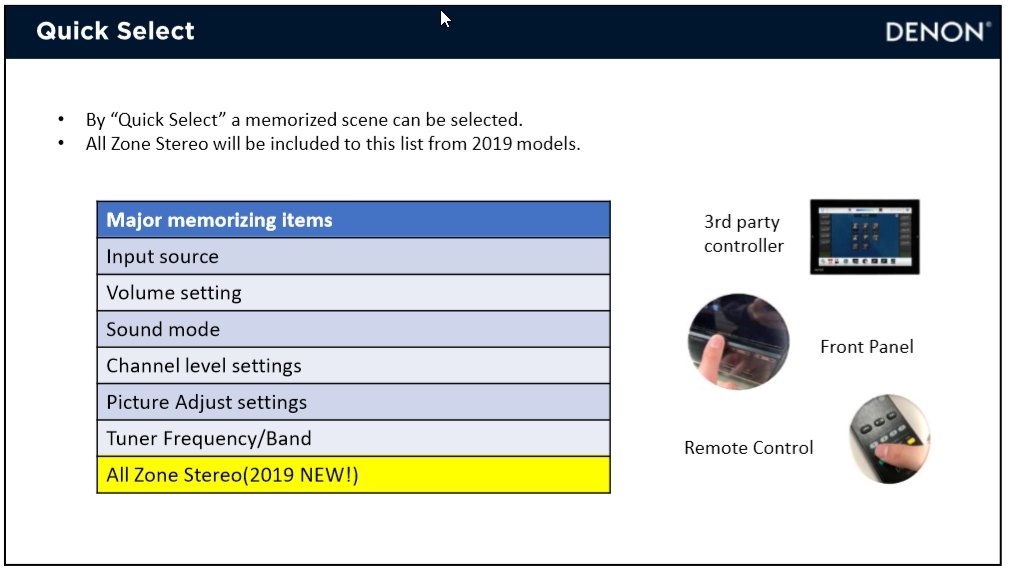Click the Front Panel text label

click(866, 347)
